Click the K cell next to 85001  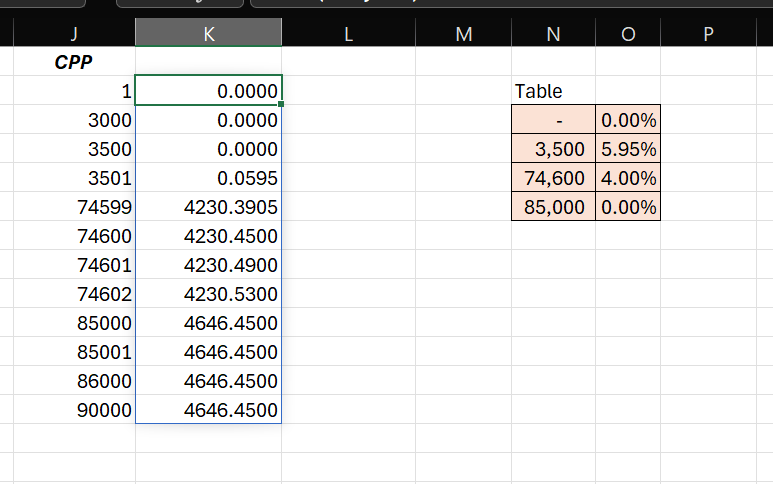209,352
